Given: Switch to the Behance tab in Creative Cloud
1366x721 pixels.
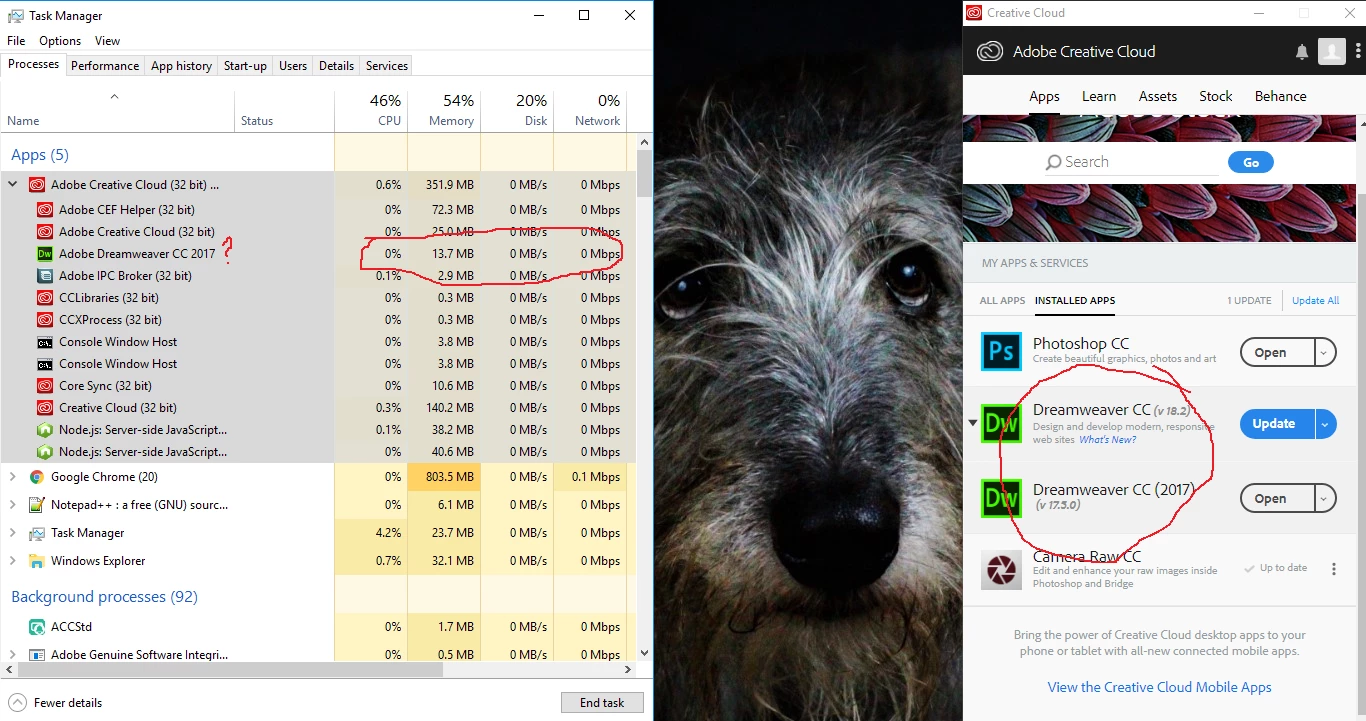Looking at the screenshot, I should (1281, 96).
